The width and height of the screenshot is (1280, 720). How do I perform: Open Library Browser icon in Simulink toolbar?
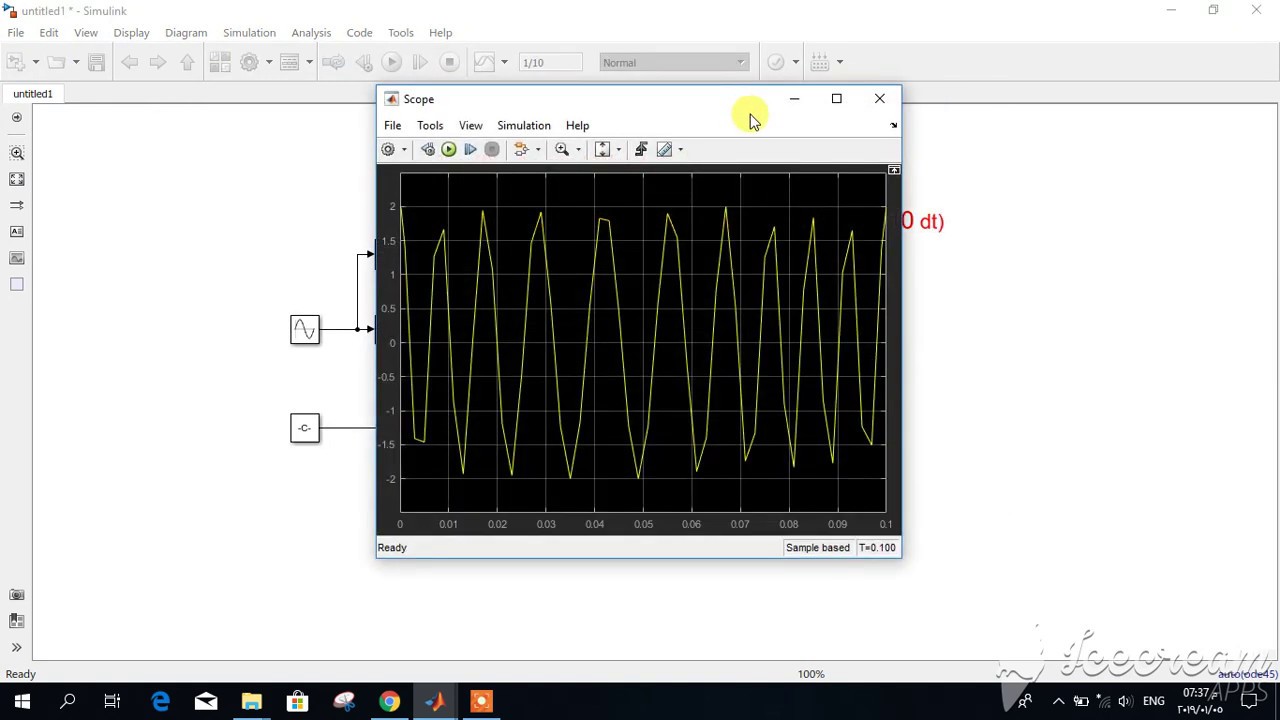pyautogui.click(x=221, y=62)
